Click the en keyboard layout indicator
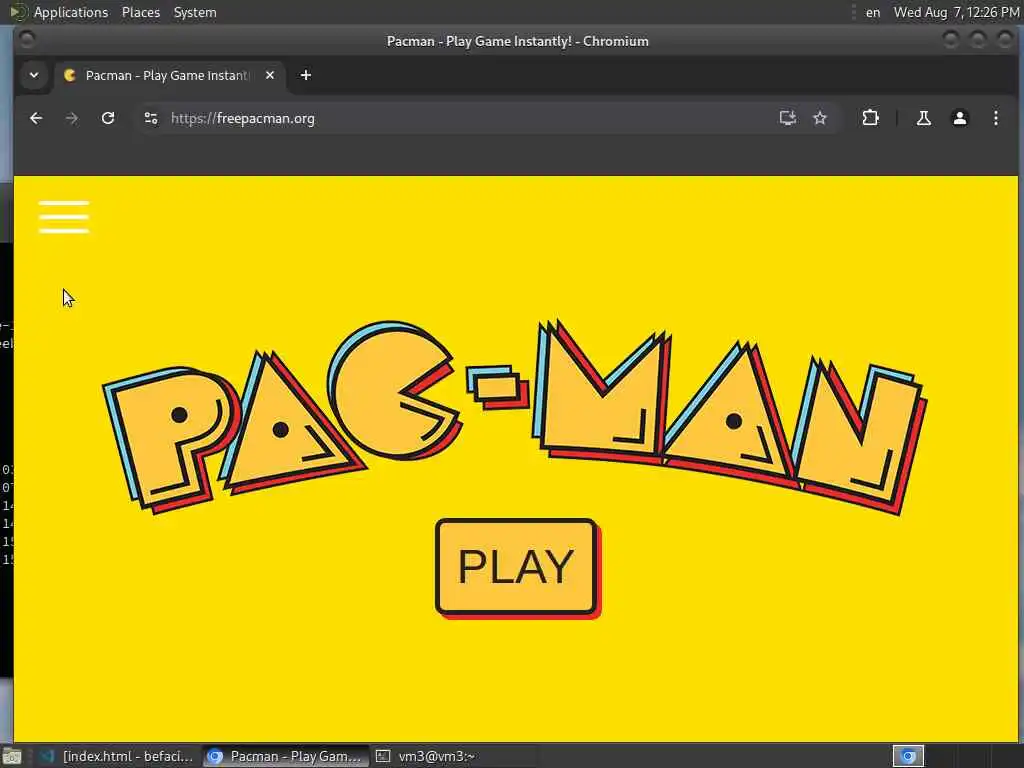 872,12
